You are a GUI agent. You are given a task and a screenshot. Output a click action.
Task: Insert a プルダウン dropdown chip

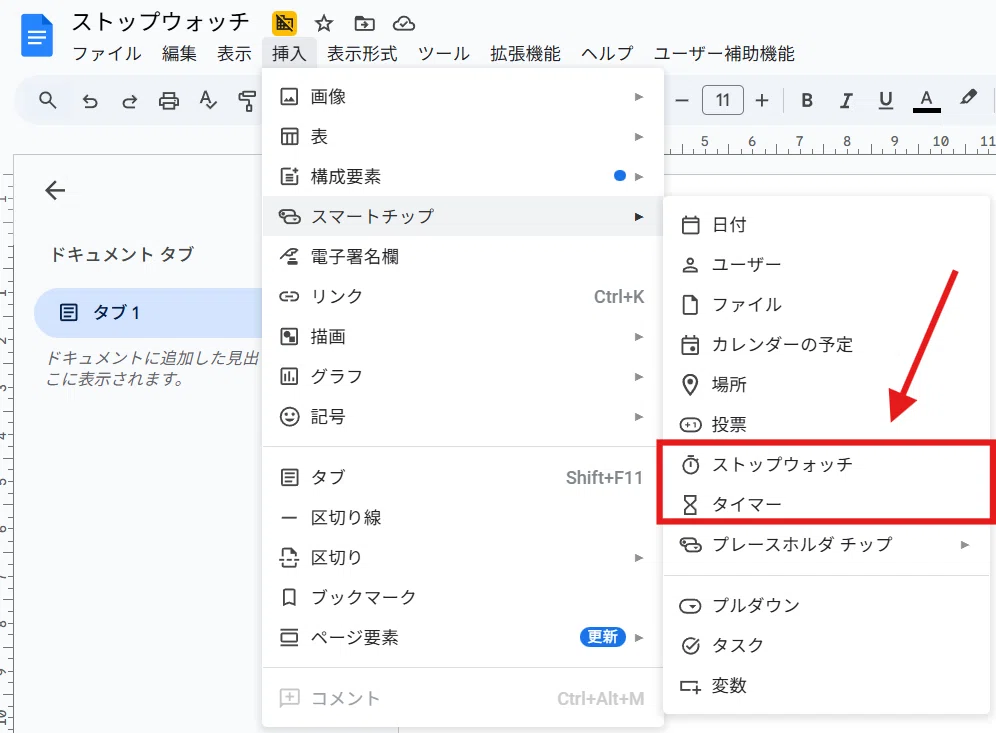point(826,605)
